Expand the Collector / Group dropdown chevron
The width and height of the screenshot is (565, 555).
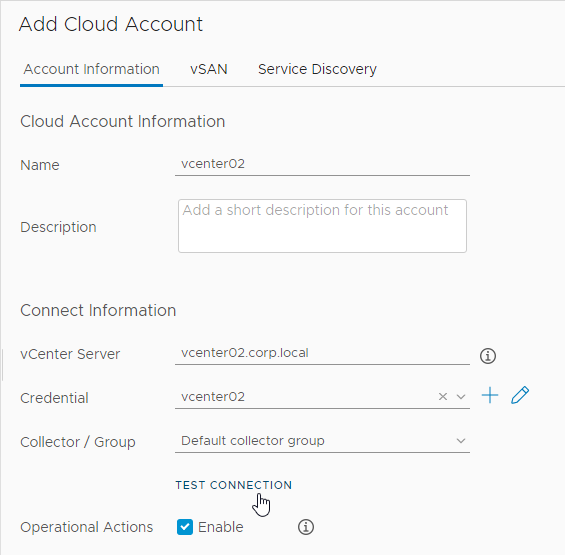(x=461, y=441)
